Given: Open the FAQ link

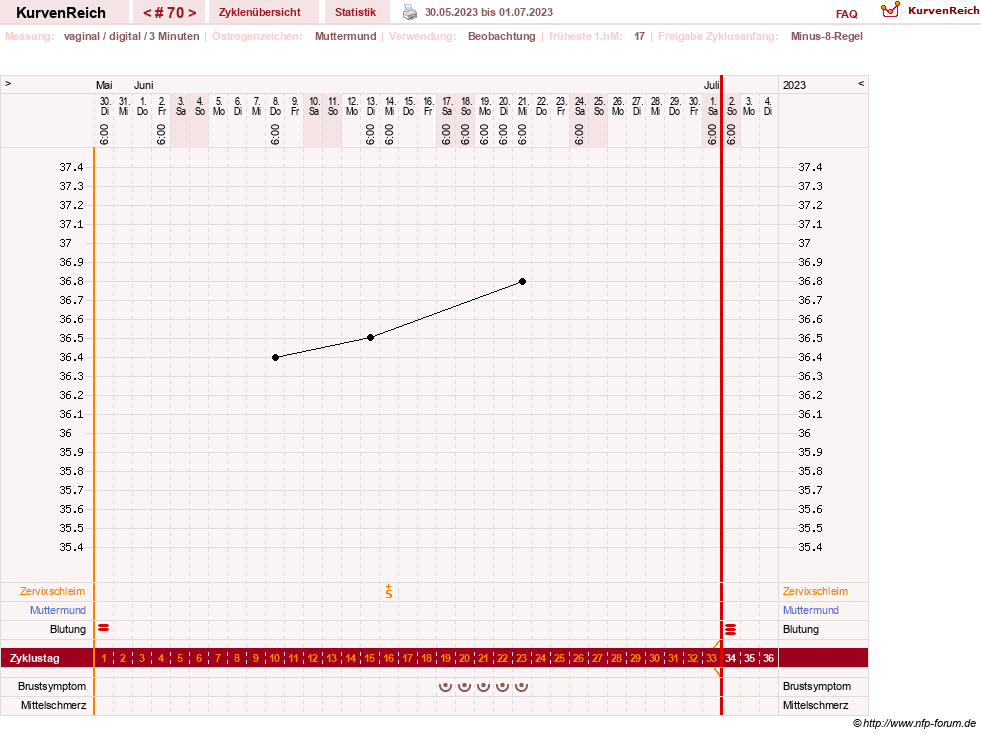Looking at the screenshot, I should click(x=846, y=14).
